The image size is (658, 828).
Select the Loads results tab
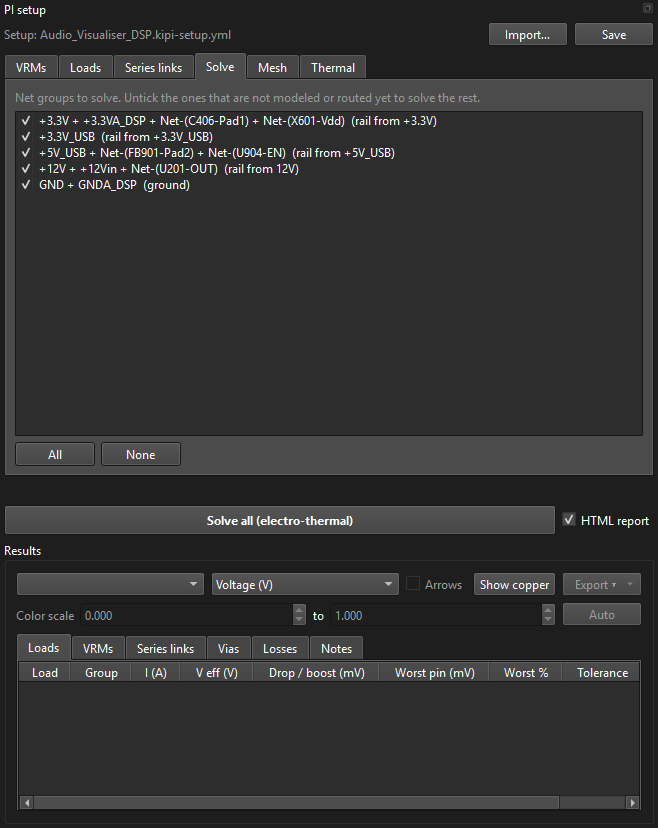coord(44,648)
